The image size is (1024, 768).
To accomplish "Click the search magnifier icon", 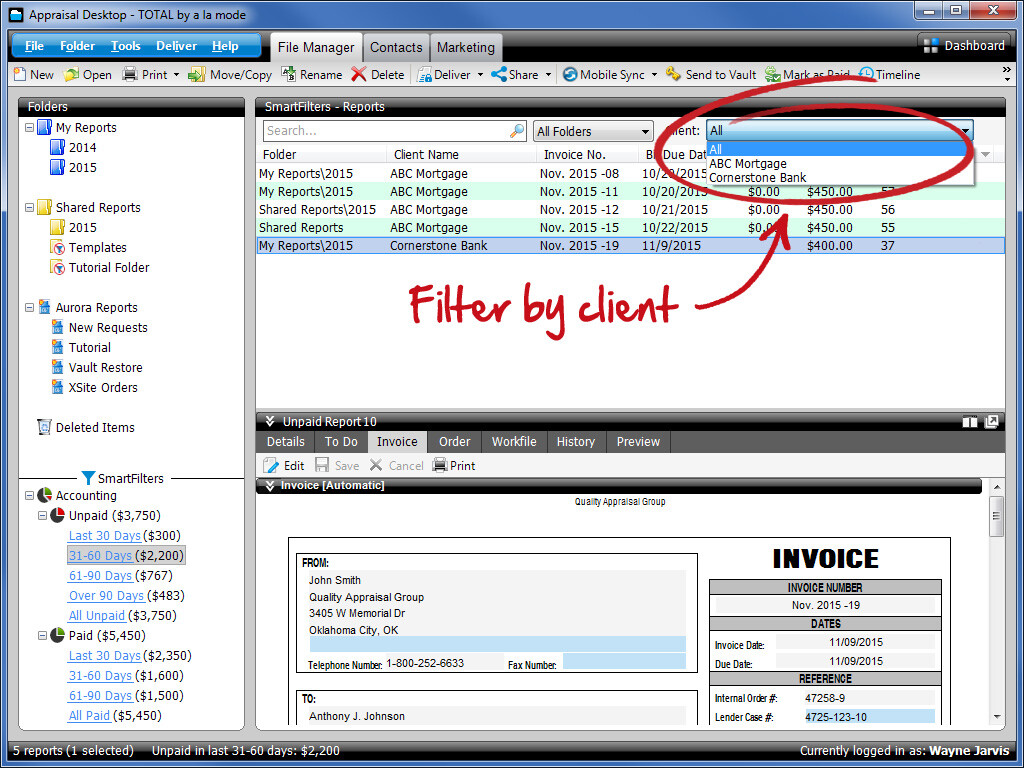I will [x=517, y=131].
